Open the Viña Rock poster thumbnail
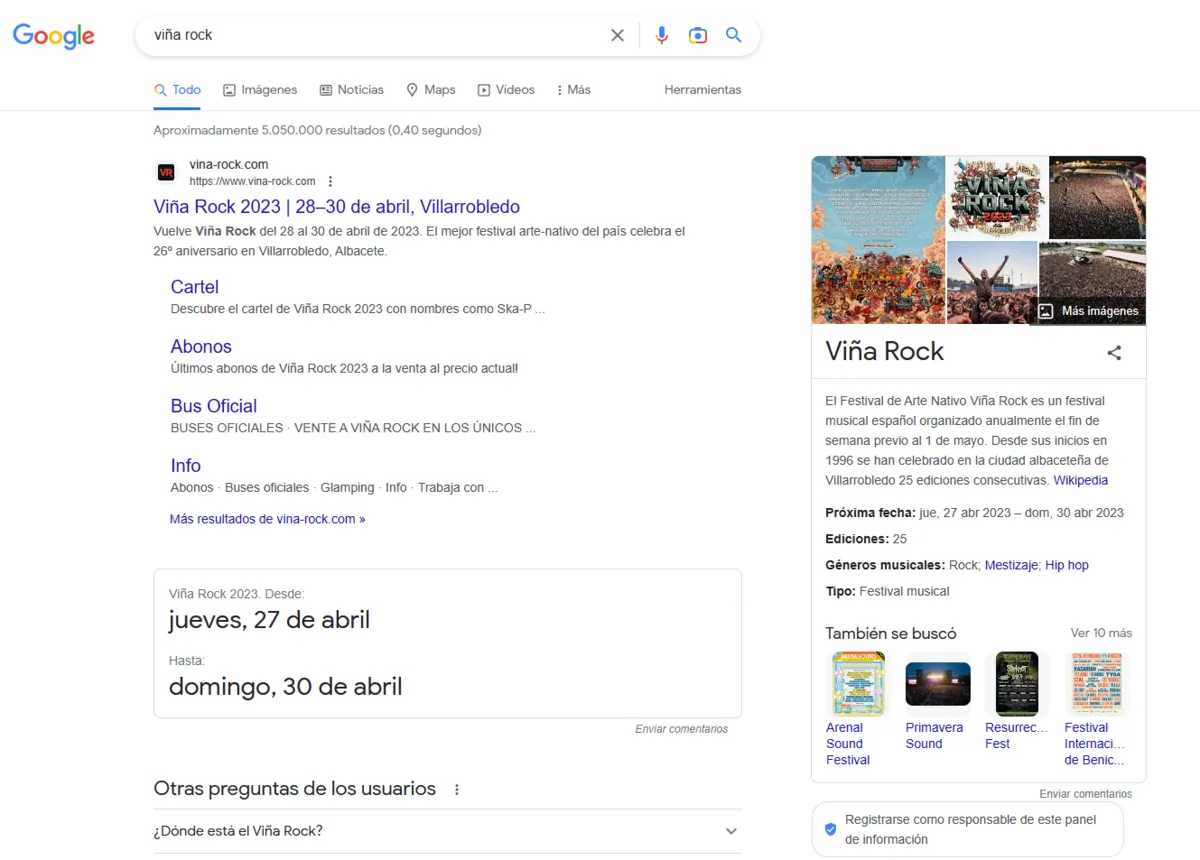 [878, 239]
